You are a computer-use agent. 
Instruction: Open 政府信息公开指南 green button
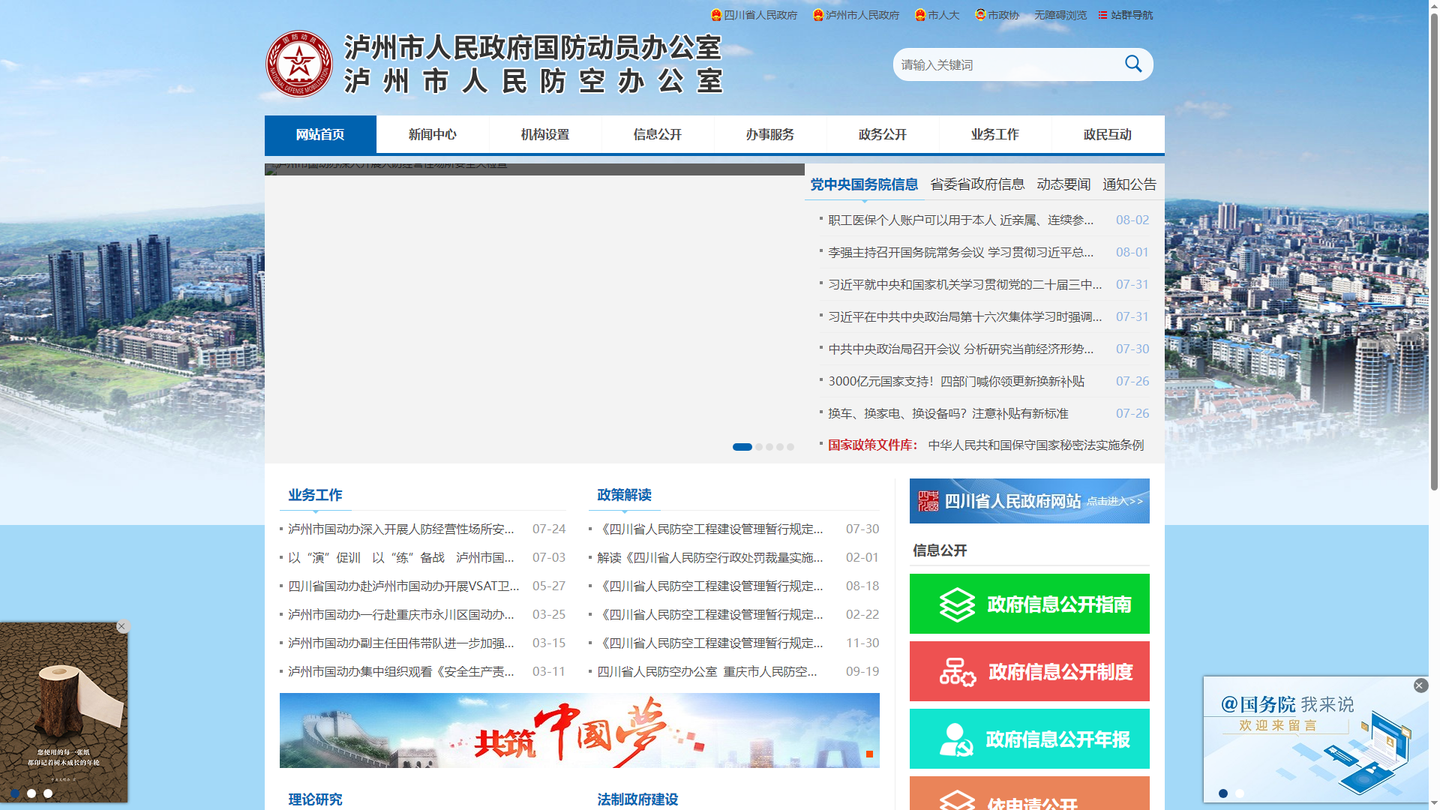click(x=1029, y=604)
